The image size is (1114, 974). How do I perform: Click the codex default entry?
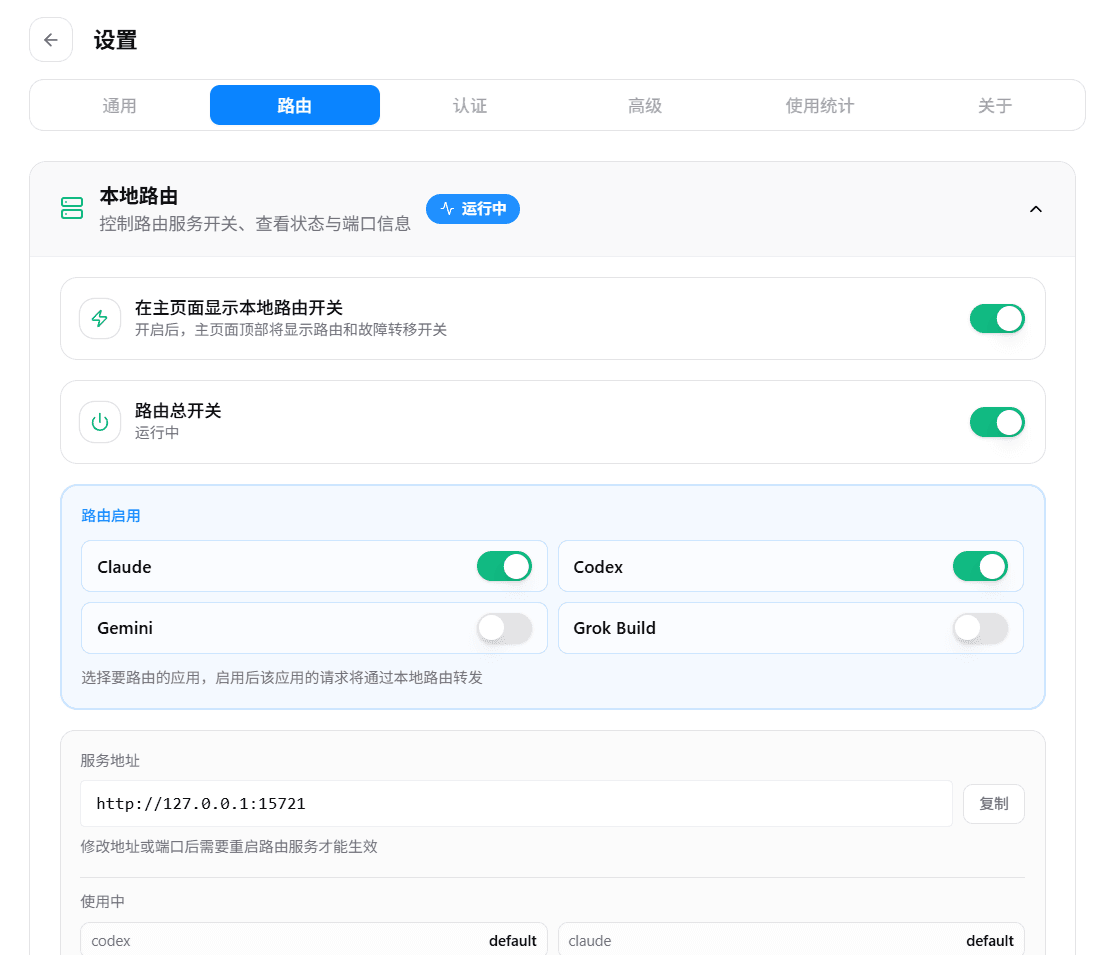314,940
